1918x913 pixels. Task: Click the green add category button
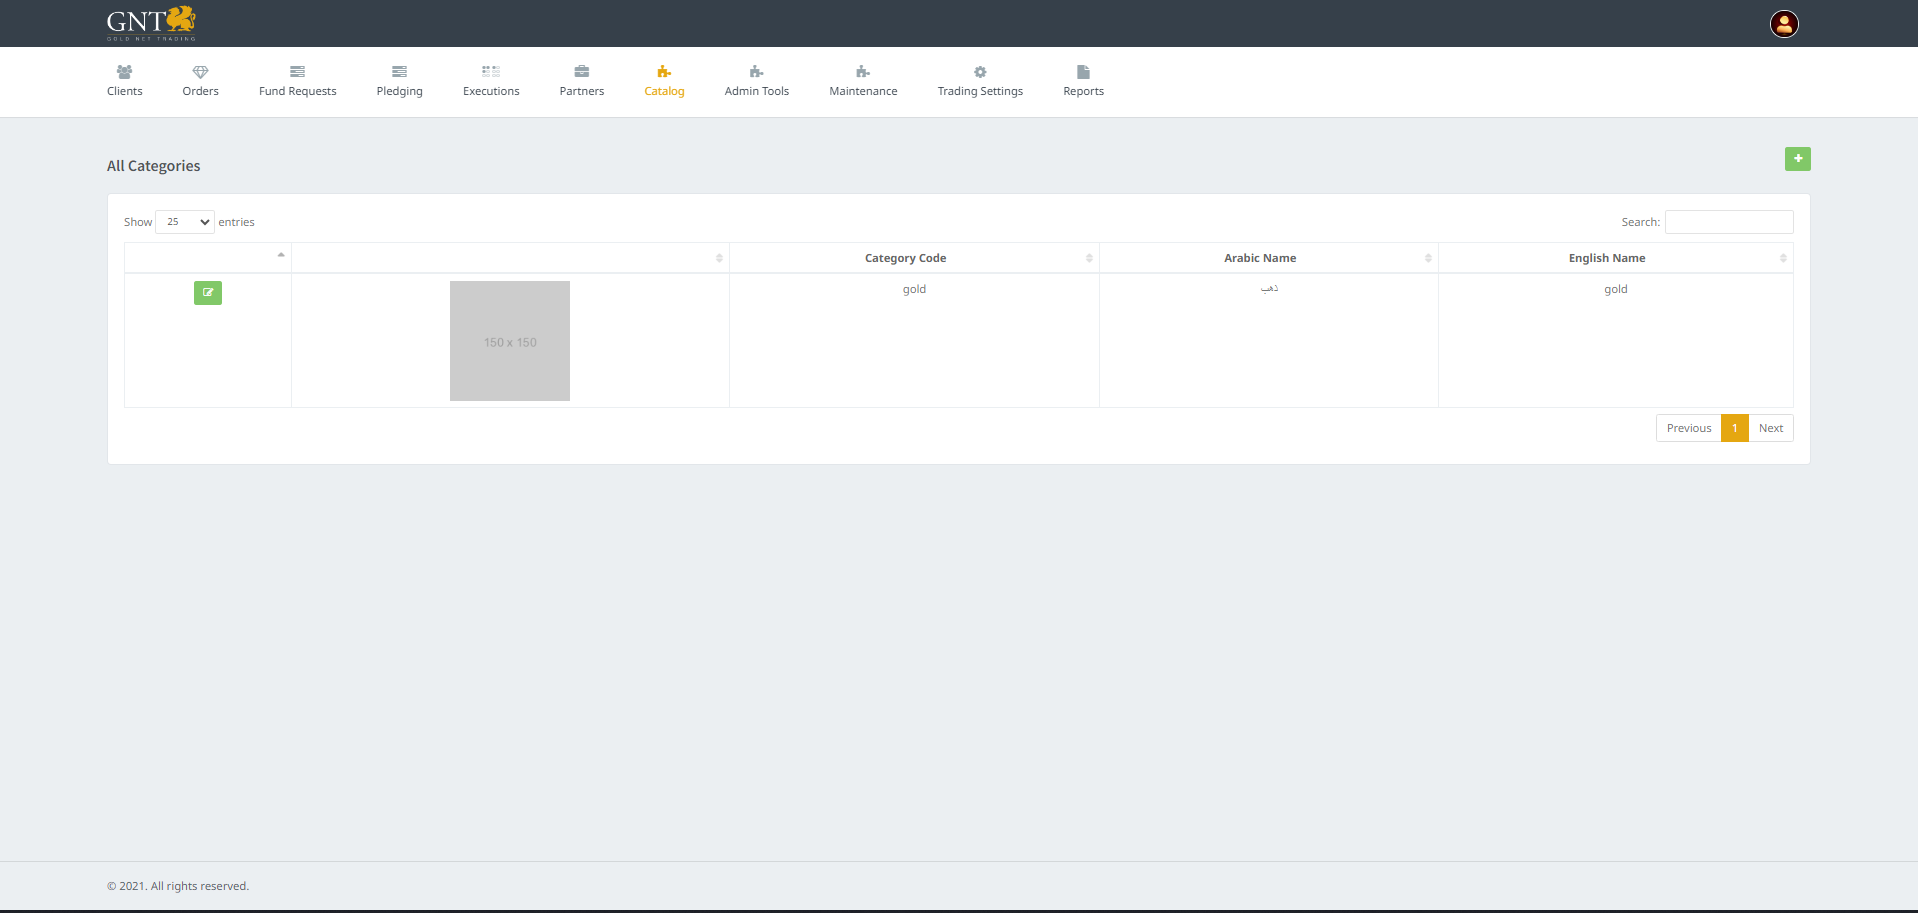coord(1797,159)
